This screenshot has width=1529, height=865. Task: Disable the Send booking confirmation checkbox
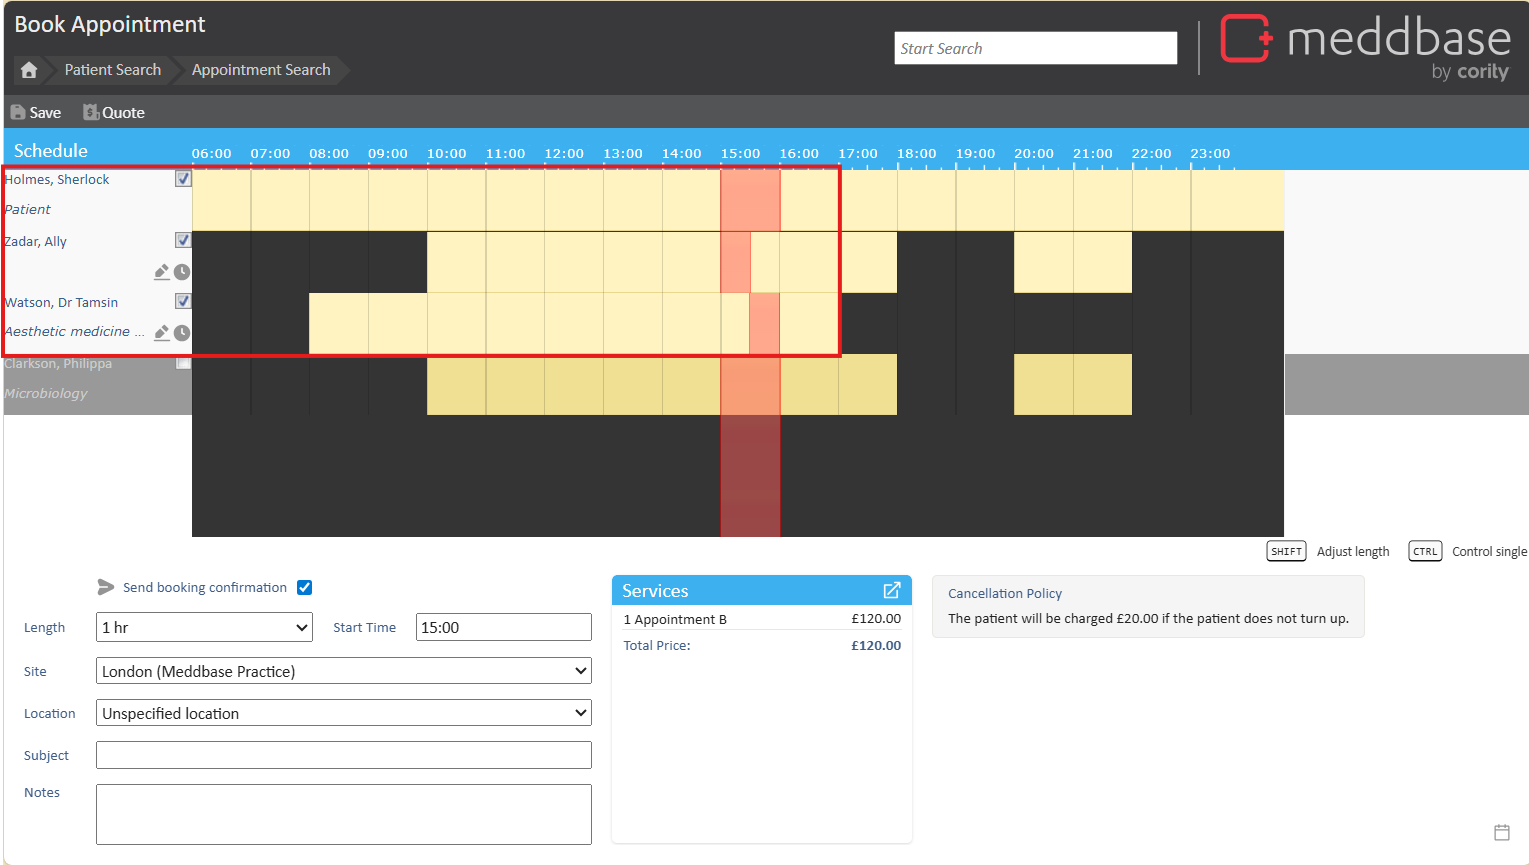pos(305,587)
